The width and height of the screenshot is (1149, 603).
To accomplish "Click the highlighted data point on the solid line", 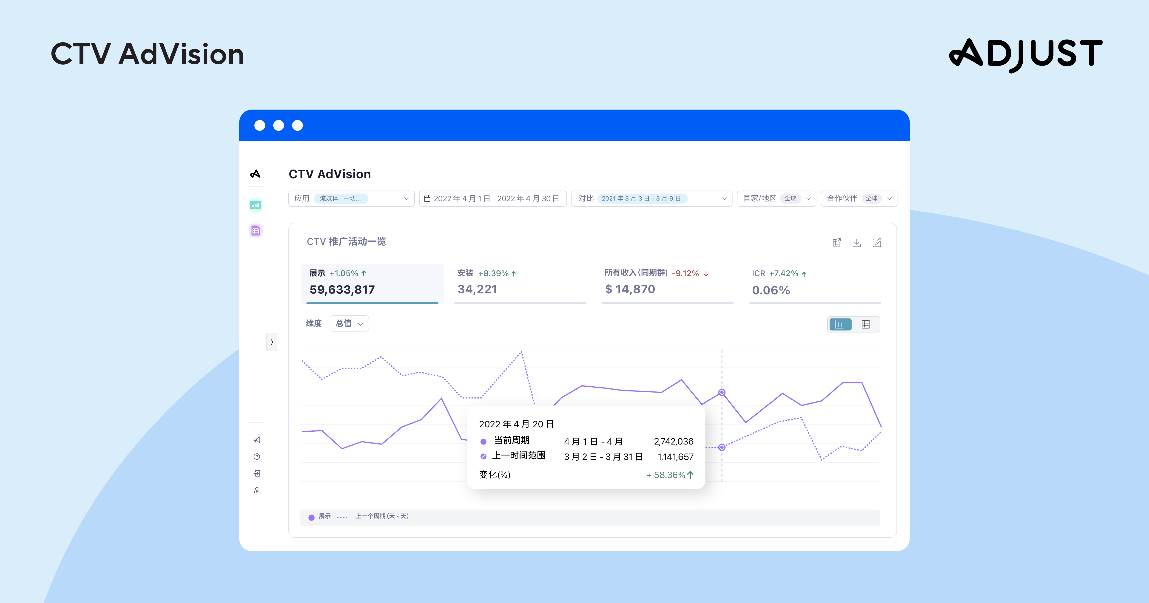I will tap(722, 393).
